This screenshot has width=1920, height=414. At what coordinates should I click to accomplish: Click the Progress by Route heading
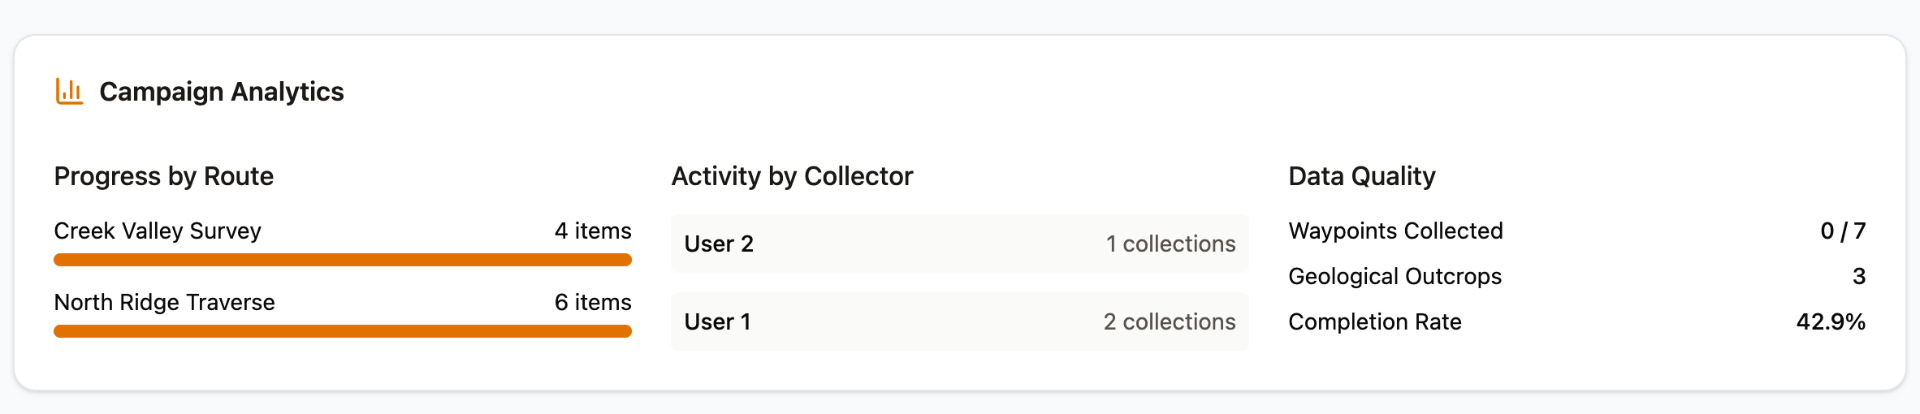tap(164, 176)
